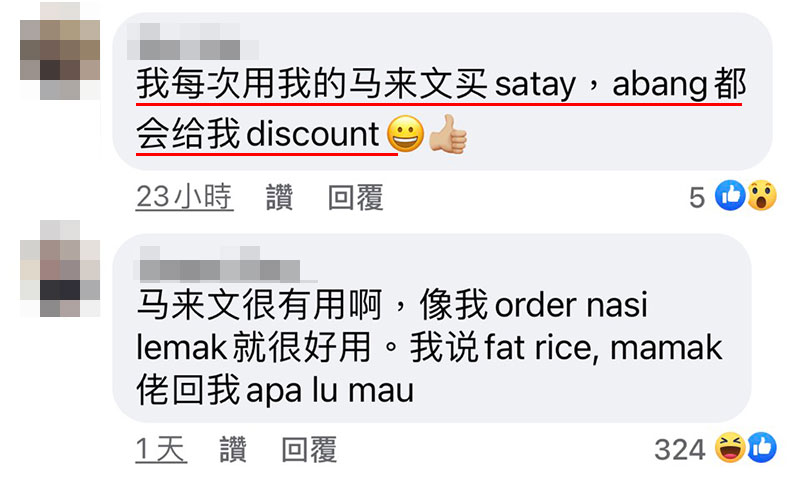The height and width of the screenshot is (477, 800).
Task: Open the second commenter's blurred profile picture
Action: [60, 268]
